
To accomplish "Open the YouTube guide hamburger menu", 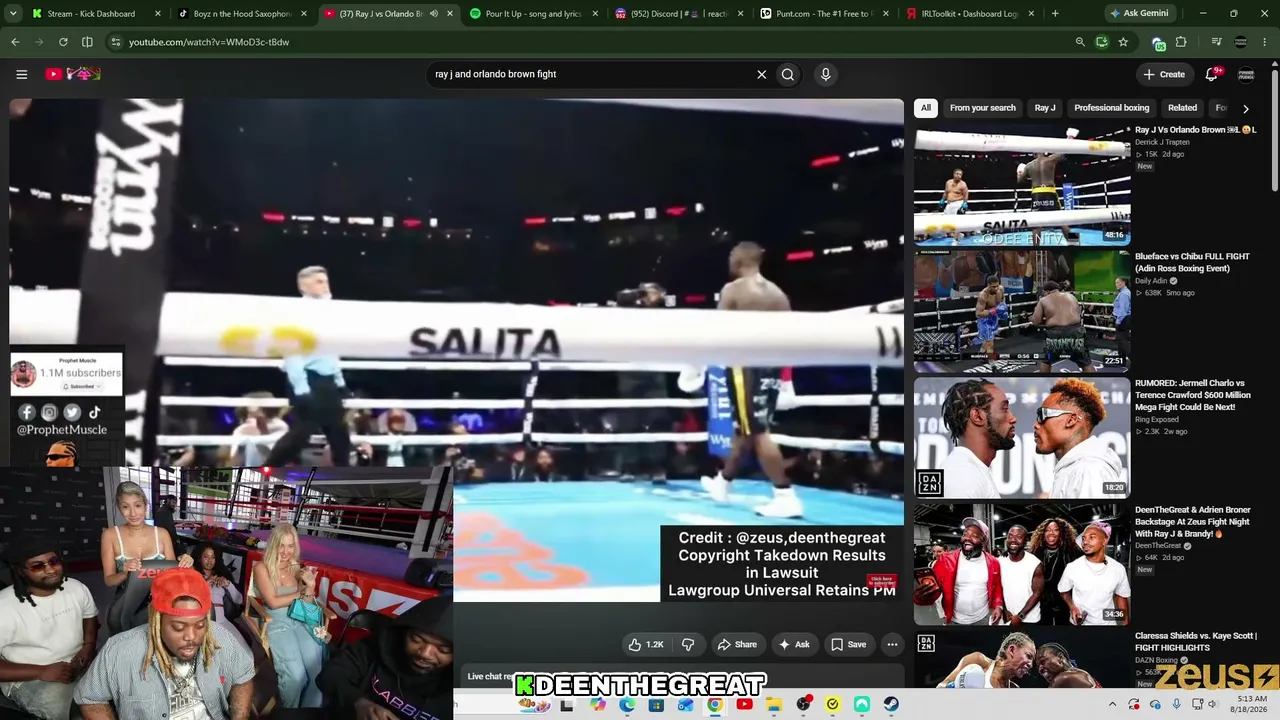I will (21, 74).
